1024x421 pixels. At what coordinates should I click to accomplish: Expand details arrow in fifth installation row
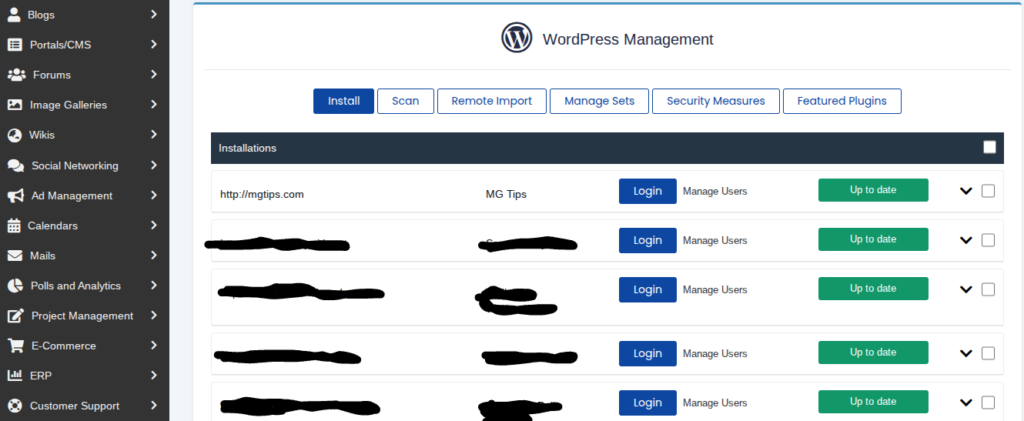tap(966, 402)
